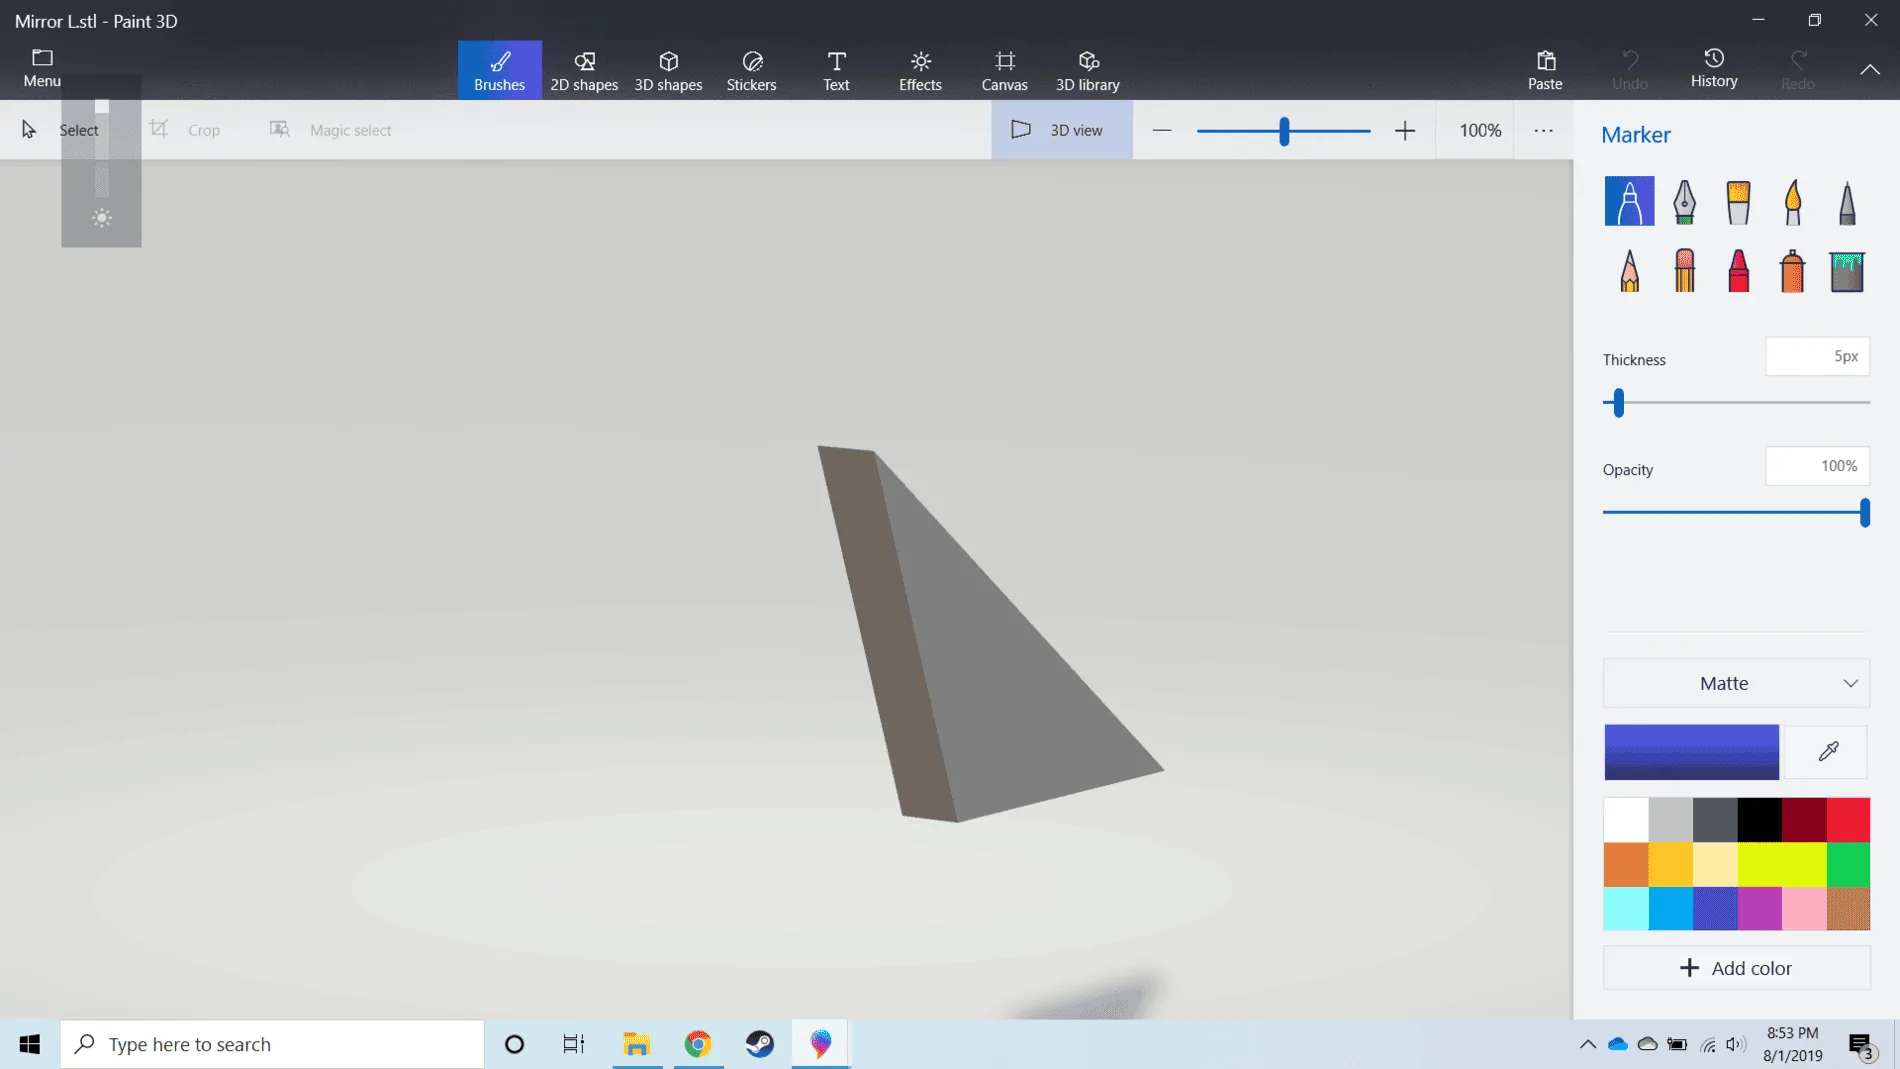Adjust the Thickness slider
1900x1069 pixels.
coord(1736,403)
